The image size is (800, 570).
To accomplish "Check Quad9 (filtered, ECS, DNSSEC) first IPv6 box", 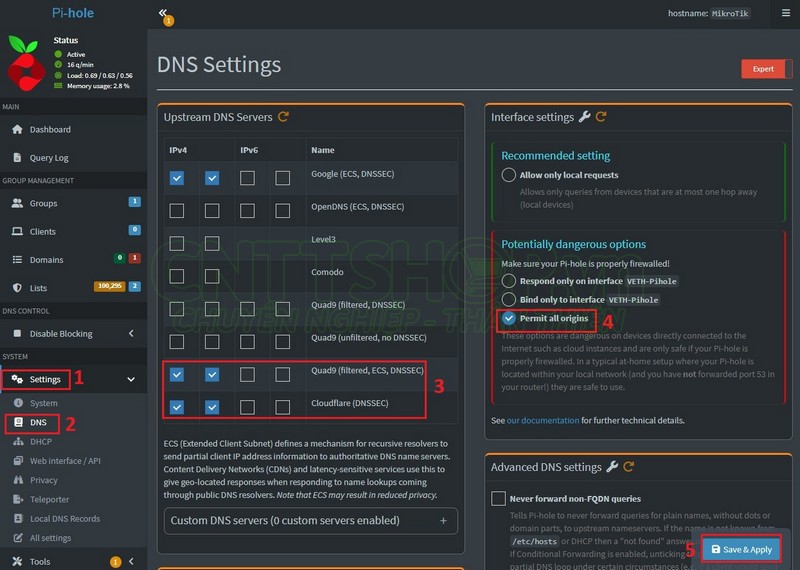I will point(247,375).
